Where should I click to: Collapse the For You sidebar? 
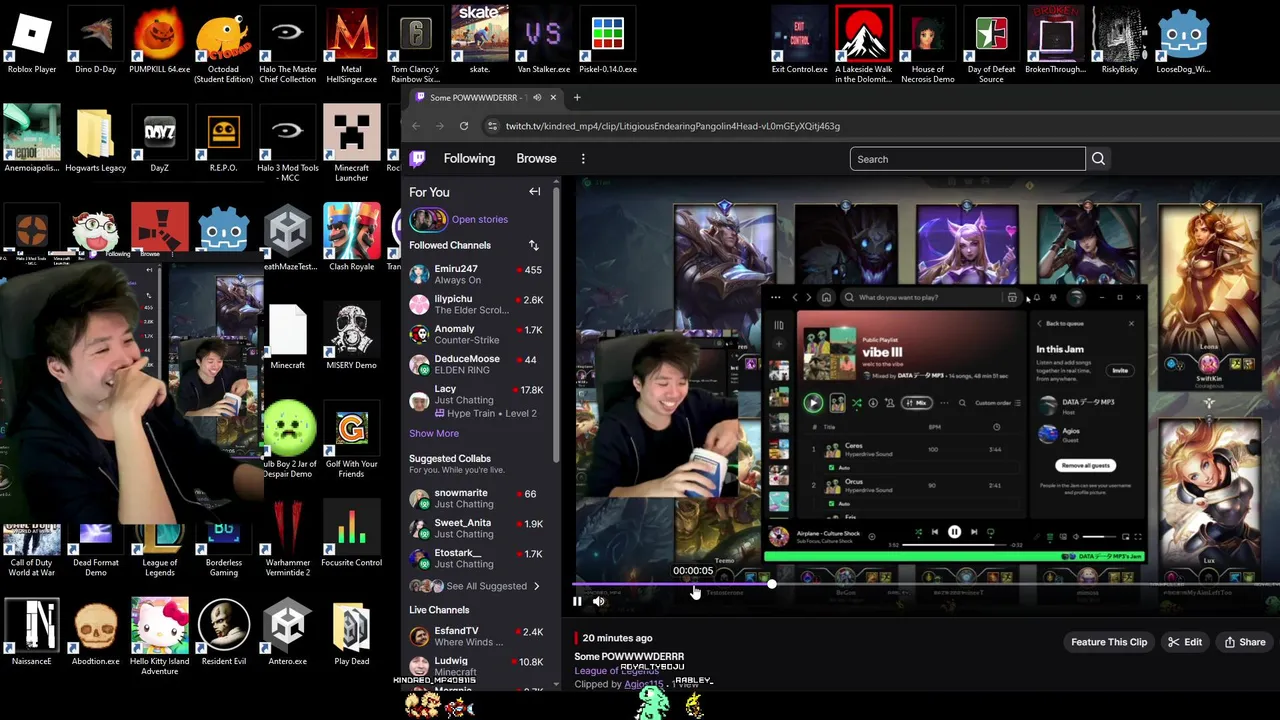534,192
